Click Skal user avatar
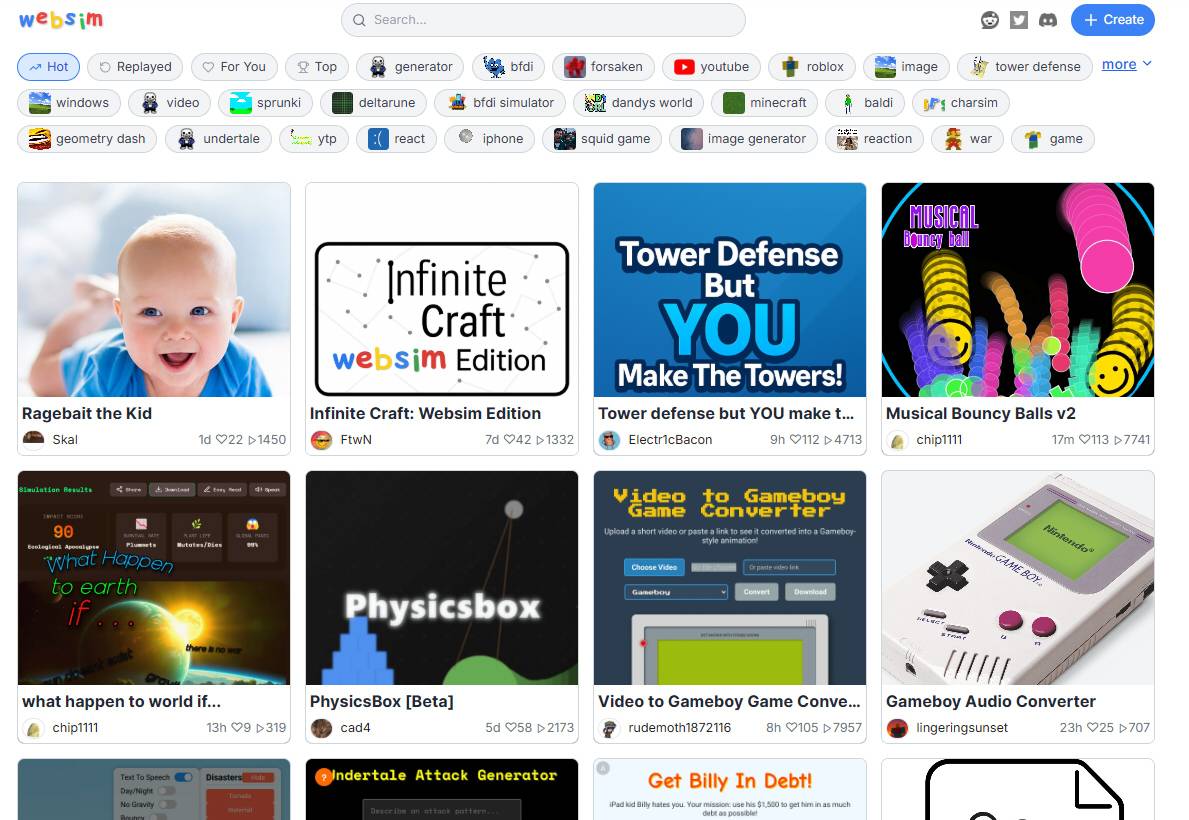The height and width of the screenshot is (820, 1189). 33,440
